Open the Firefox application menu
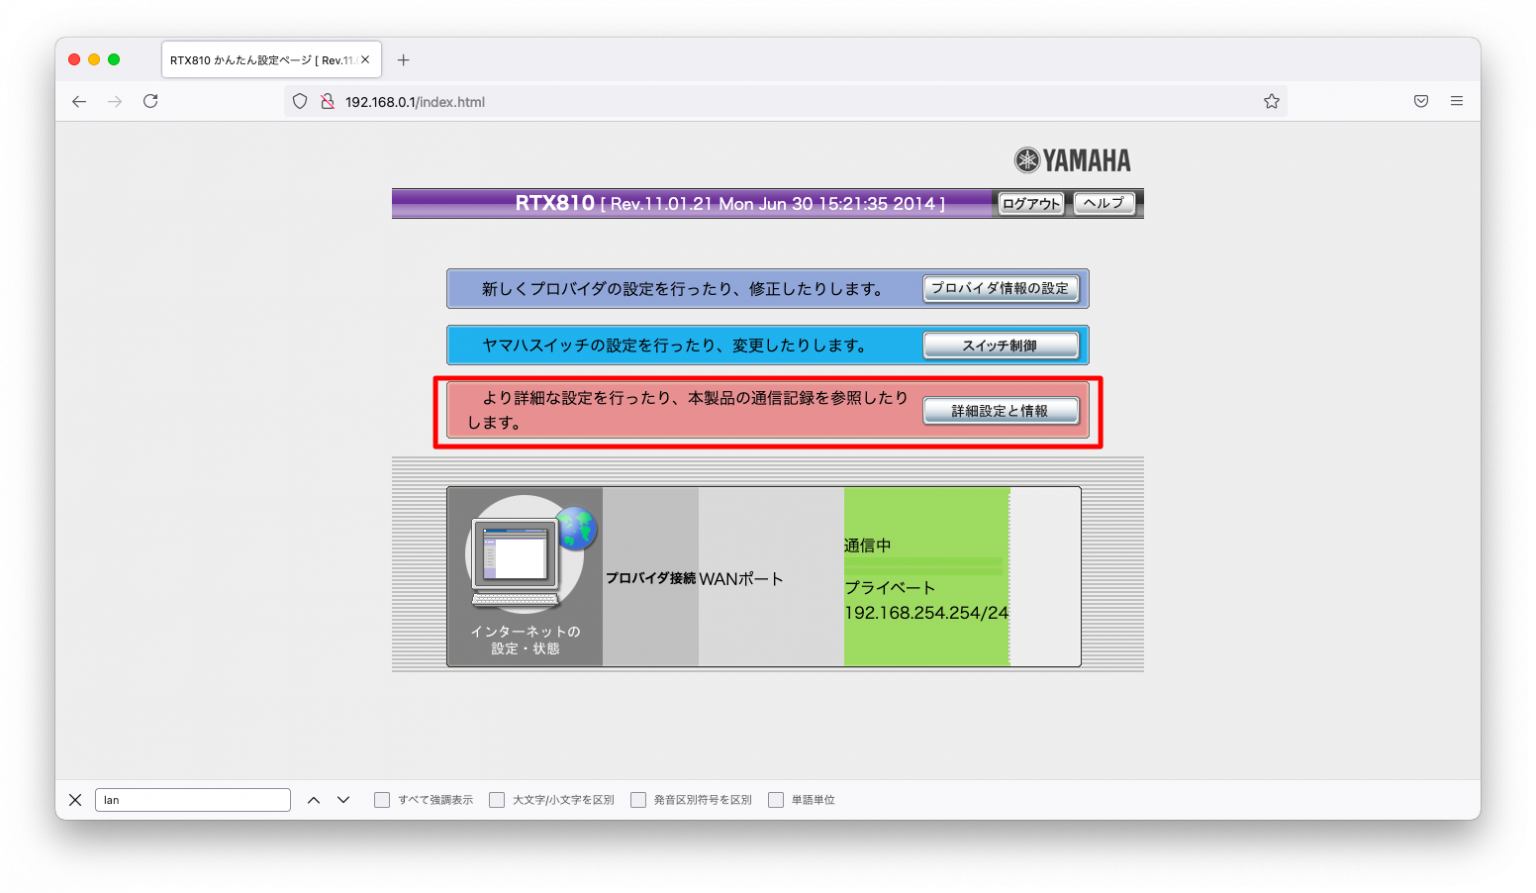The height and width of the screenshot is (893, 1536). [1457, 101]
